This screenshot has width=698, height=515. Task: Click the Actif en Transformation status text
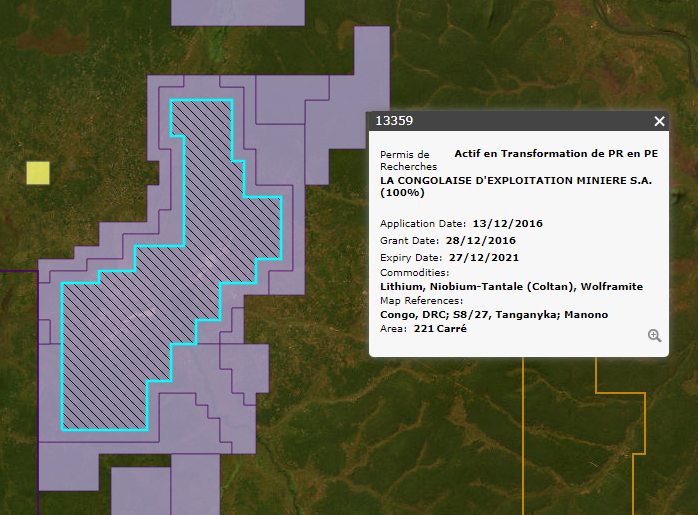[555, 154]
